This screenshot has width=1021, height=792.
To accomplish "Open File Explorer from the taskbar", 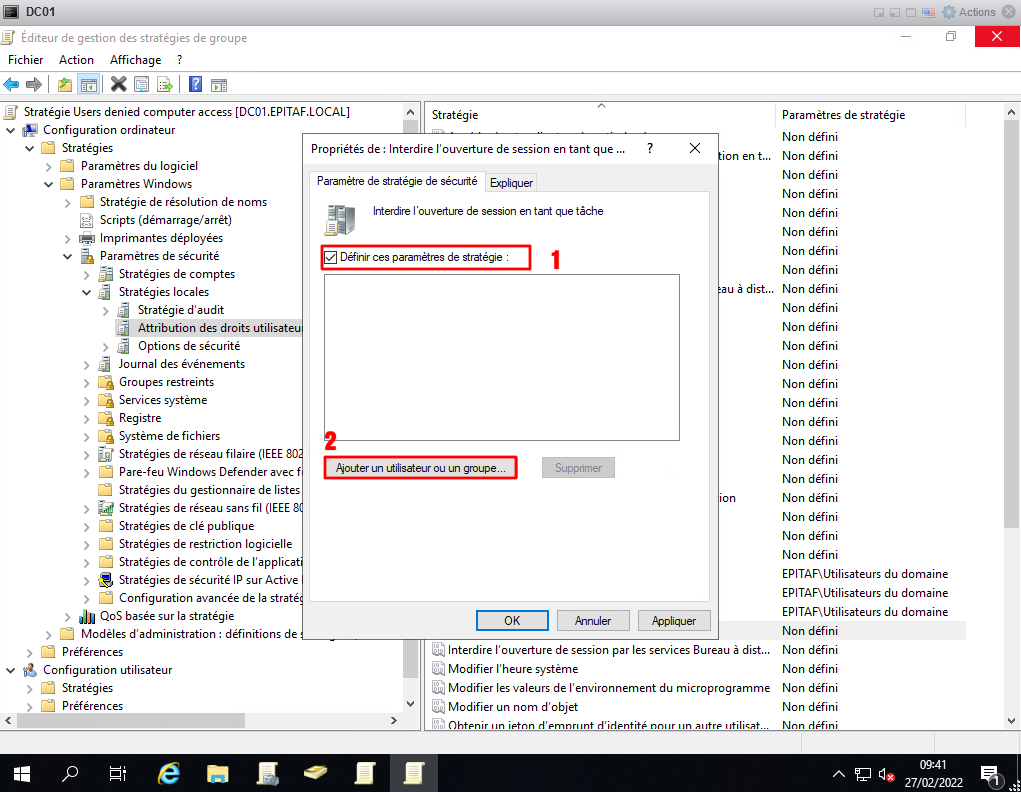I will (218, 773).
